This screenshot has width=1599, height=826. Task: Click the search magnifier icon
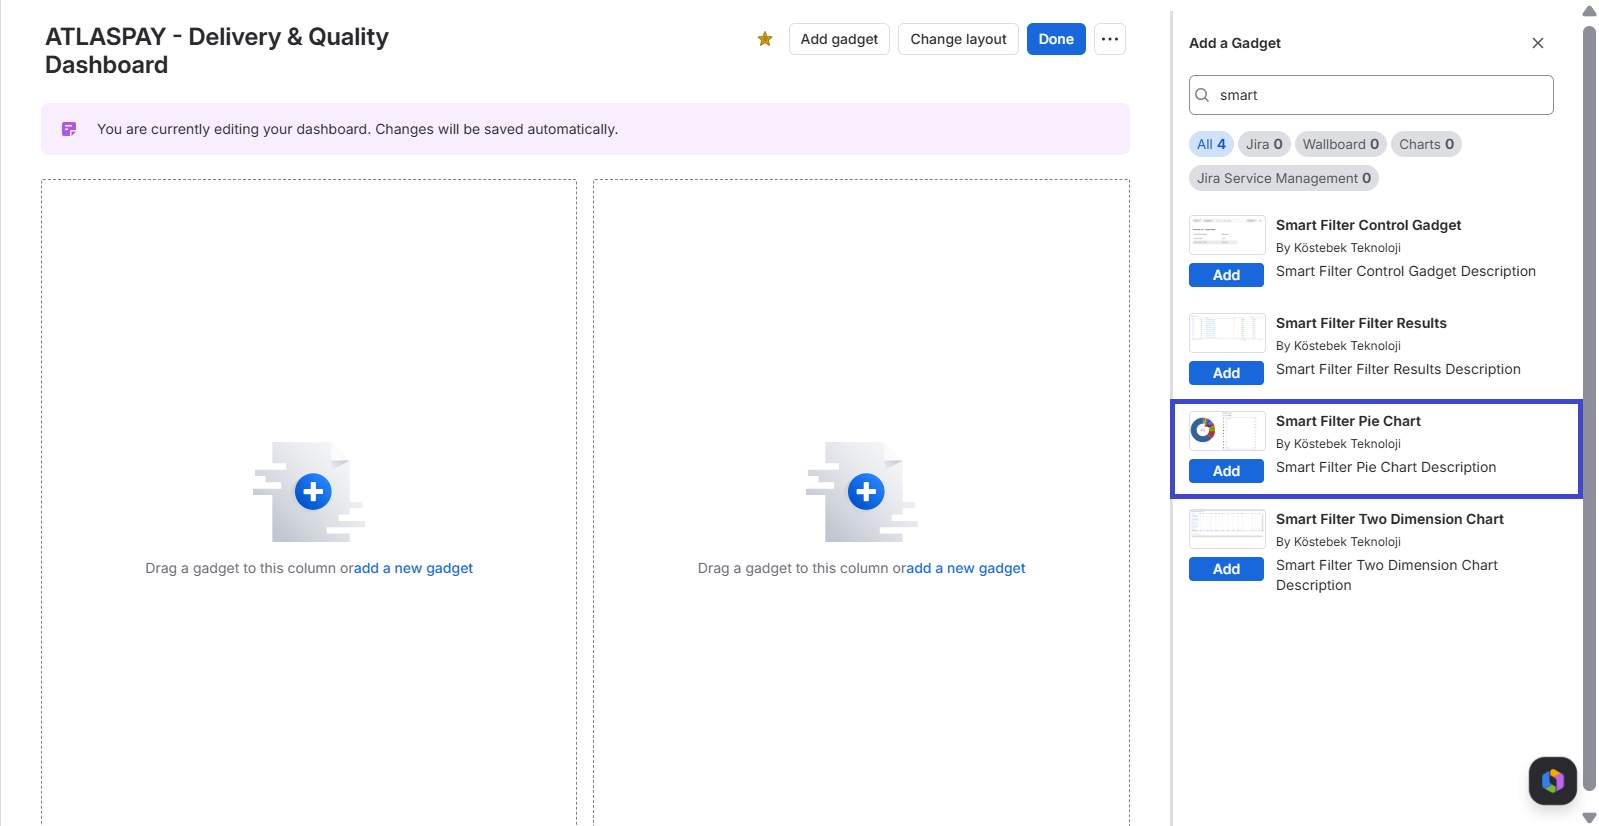coord(1203,95)
